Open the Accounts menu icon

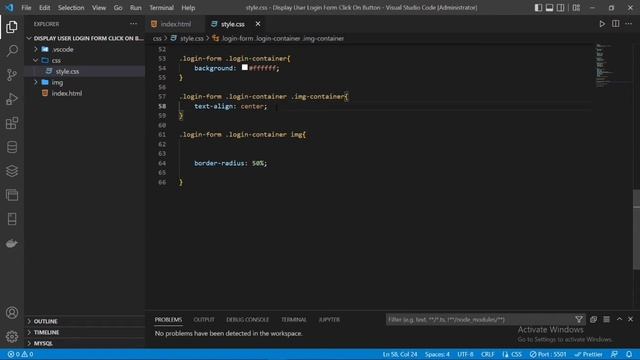pos(12,313)
